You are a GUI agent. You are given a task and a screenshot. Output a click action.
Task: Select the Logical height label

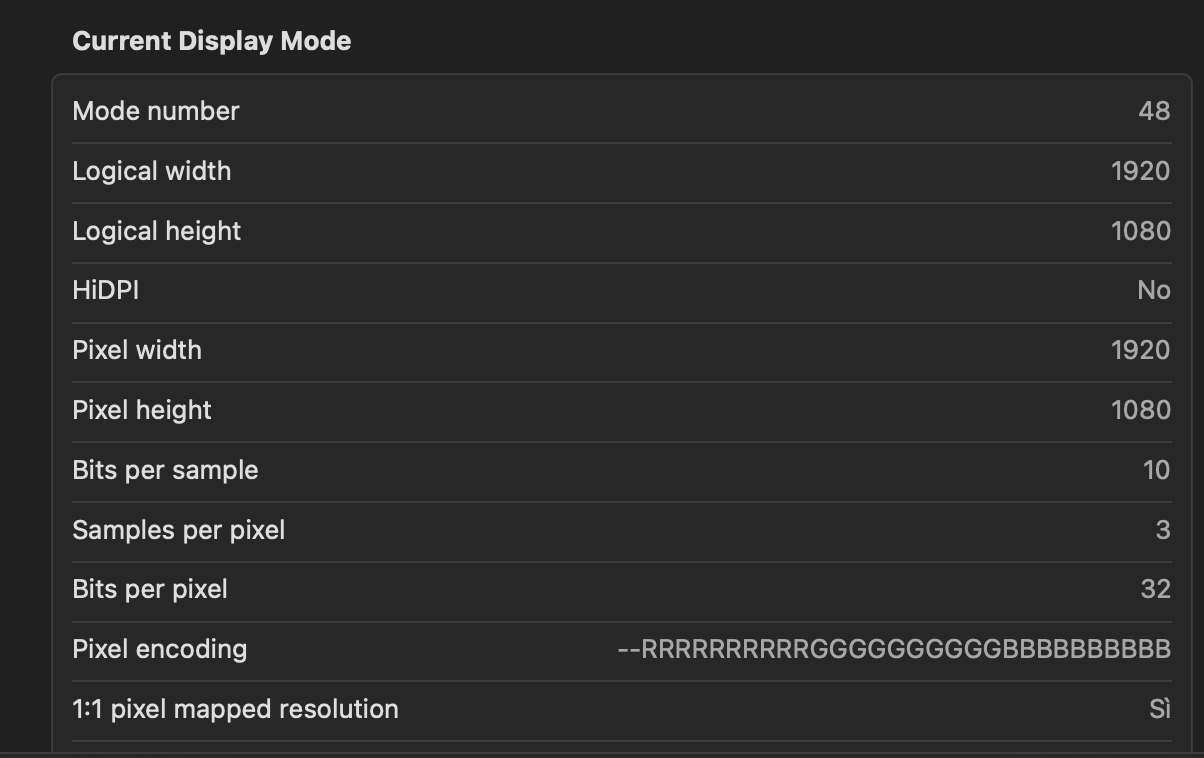156,231
